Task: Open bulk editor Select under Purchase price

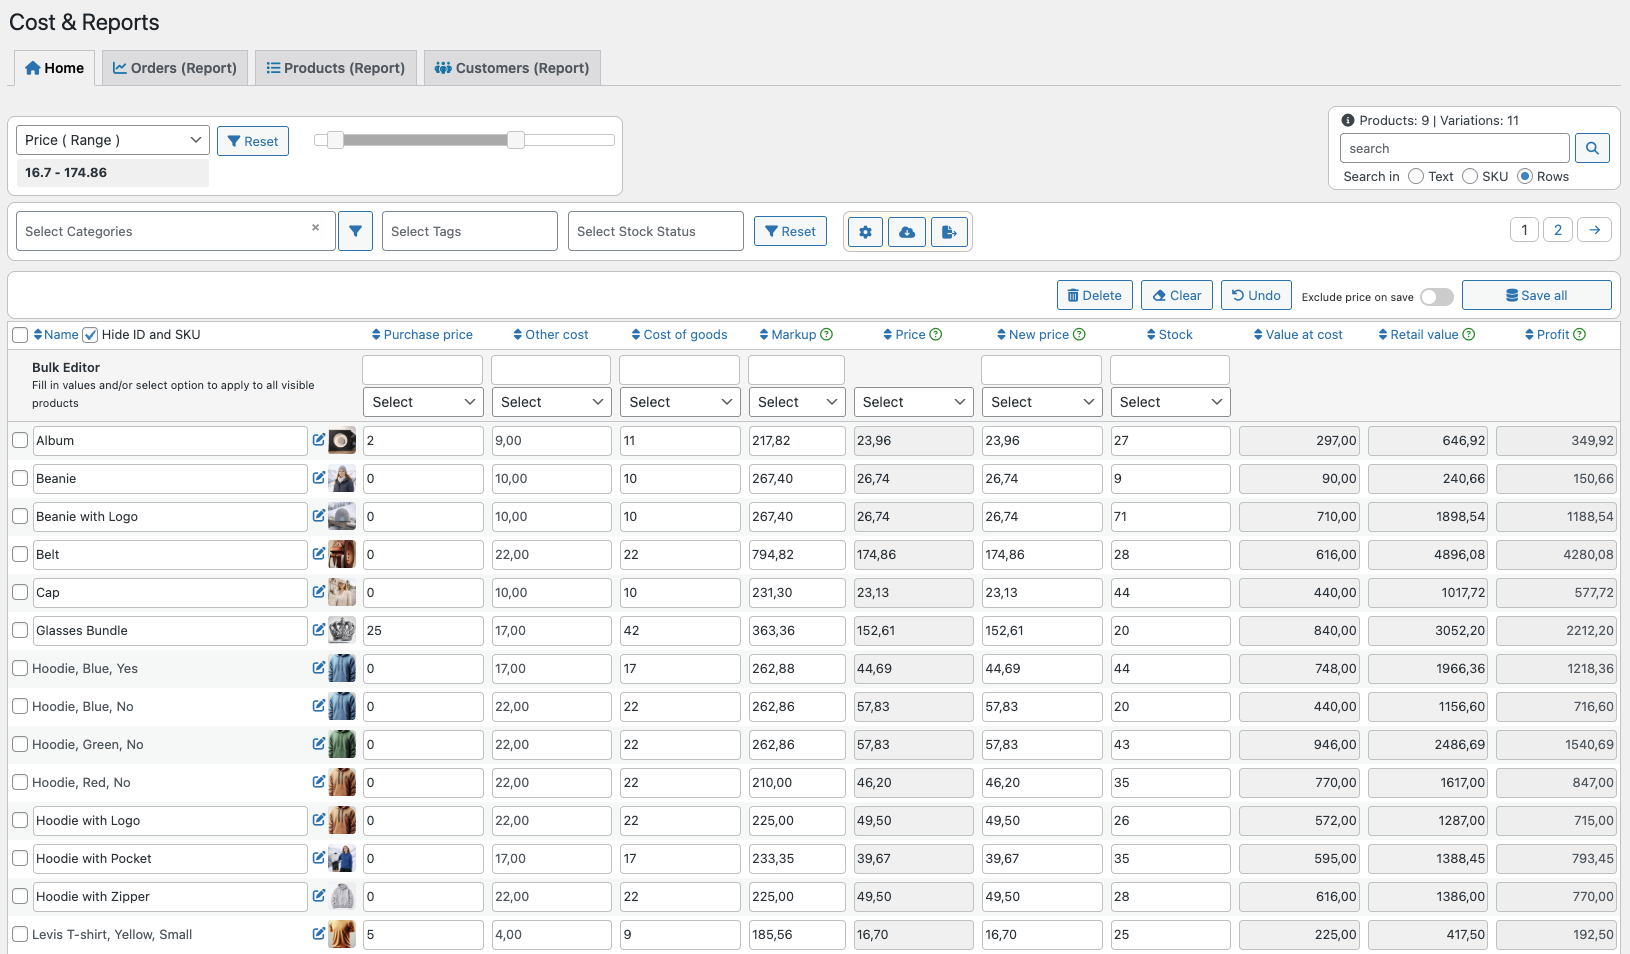Action: point(423,402)
